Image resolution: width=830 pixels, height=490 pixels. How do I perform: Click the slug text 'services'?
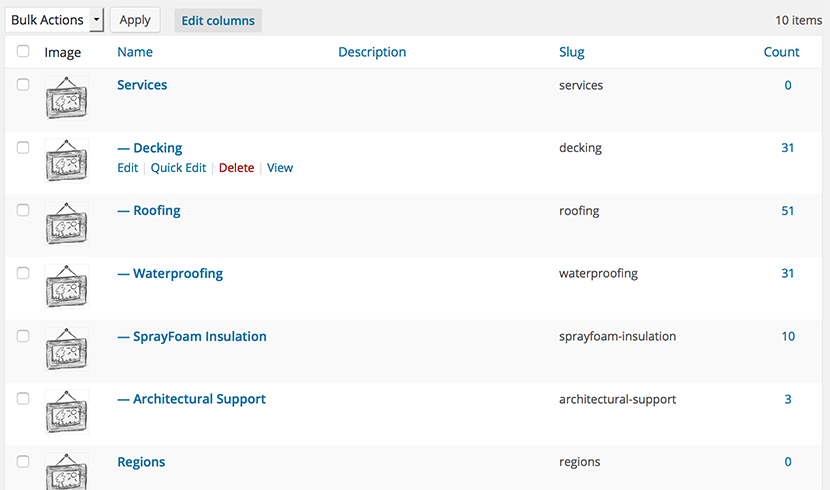click(x=581, y=85)
